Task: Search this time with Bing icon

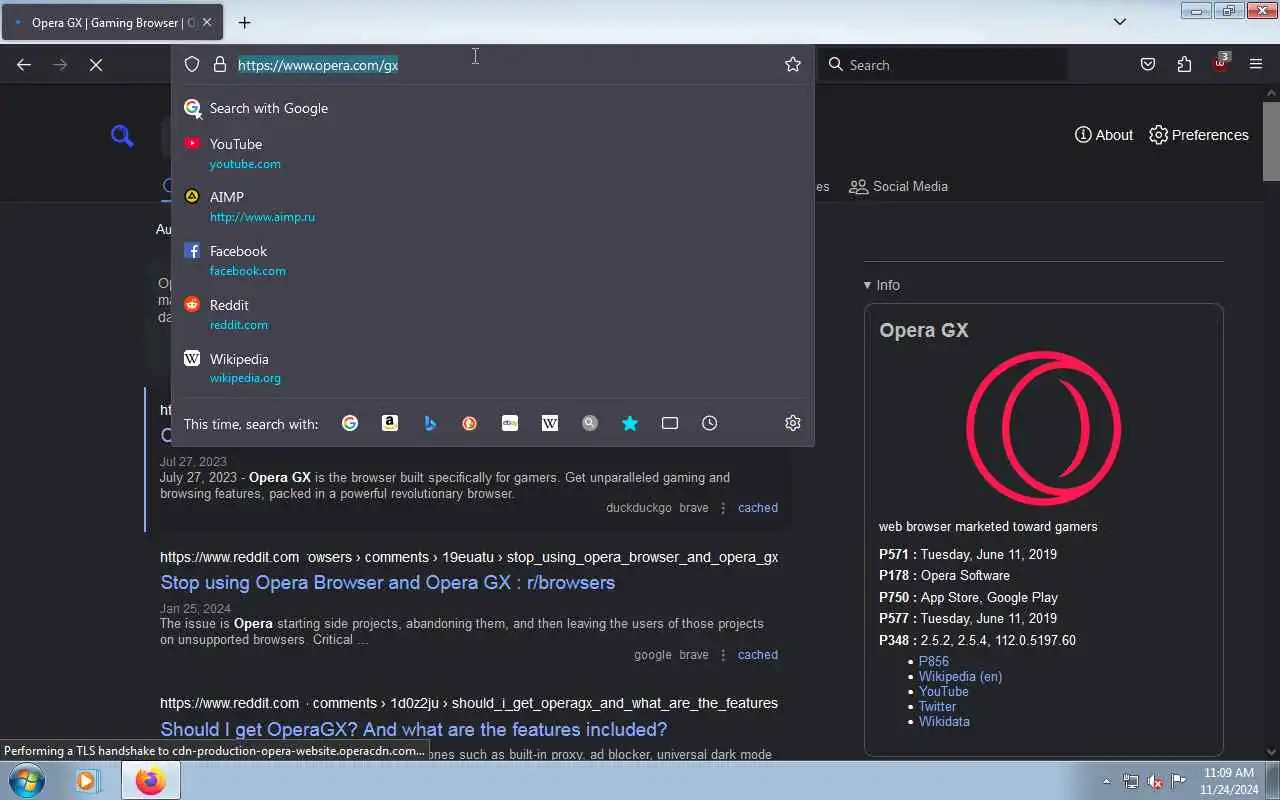Action: coord(430,423)
